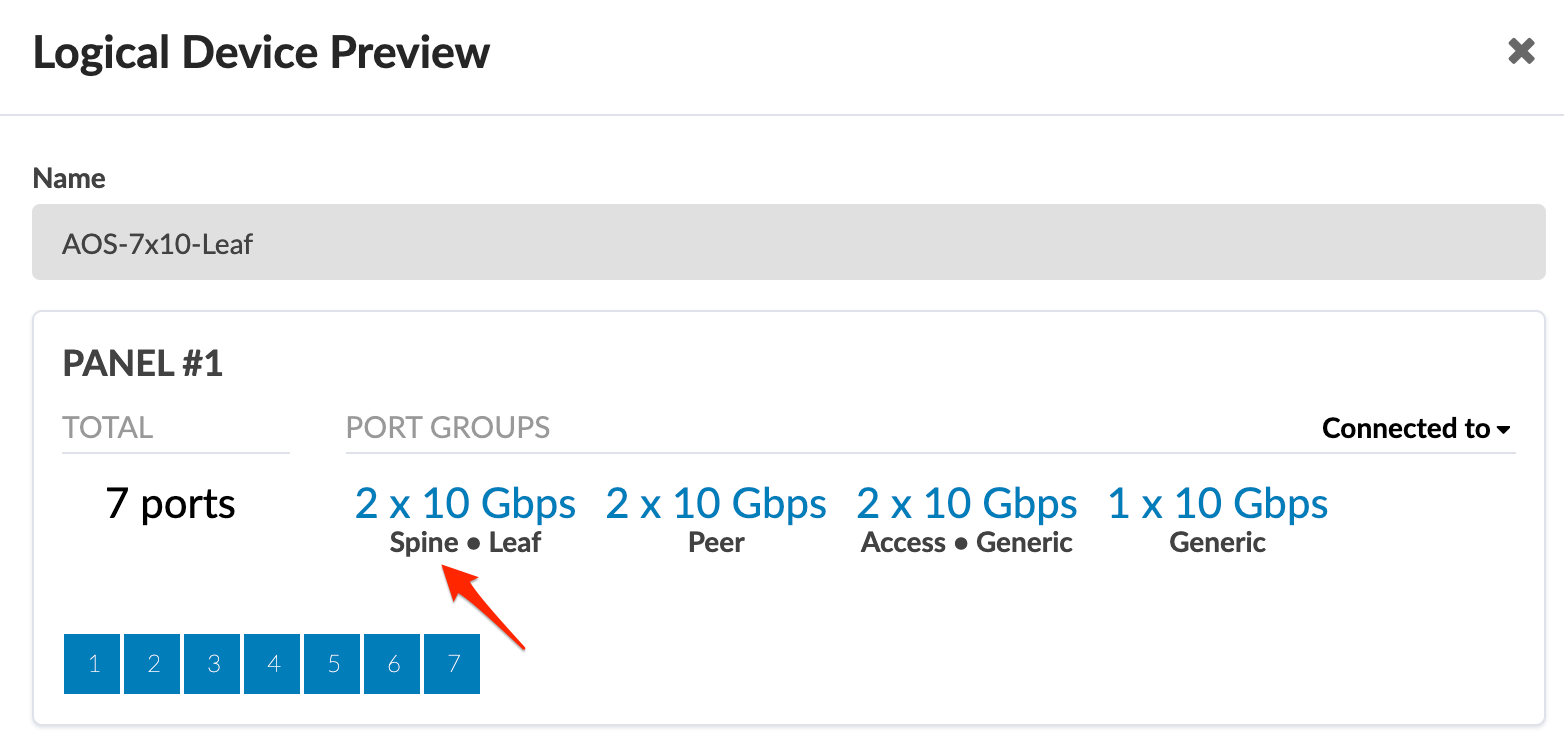
Task: Click port 7, the last port box
Action: click(x=452, y=664)
